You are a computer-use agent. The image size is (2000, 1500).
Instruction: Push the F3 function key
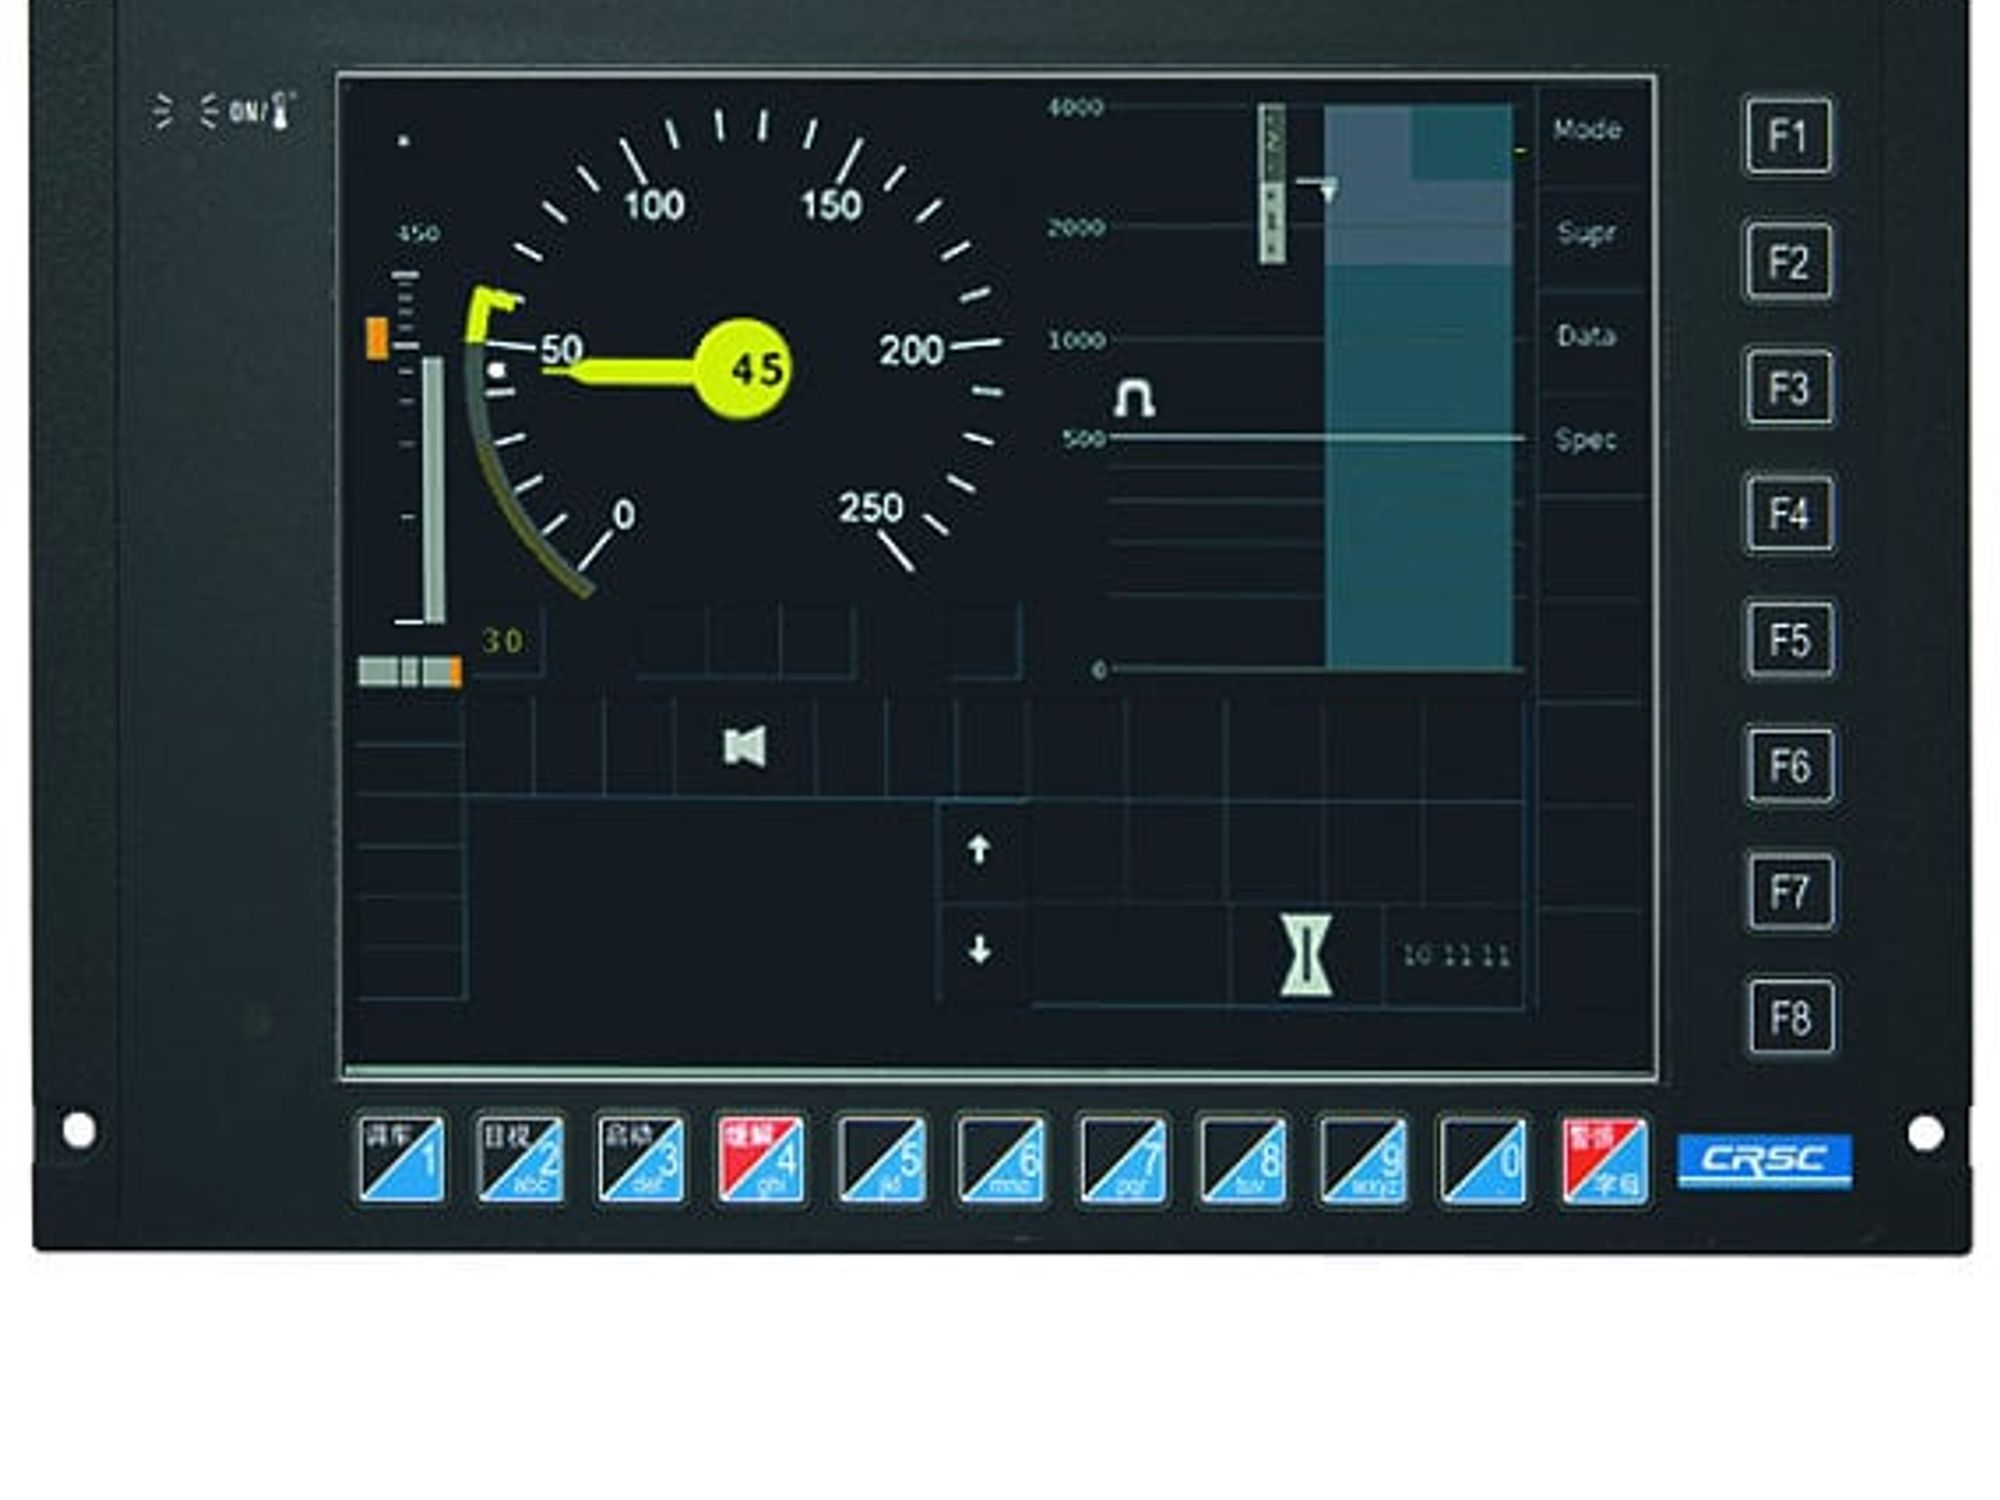1789,388
